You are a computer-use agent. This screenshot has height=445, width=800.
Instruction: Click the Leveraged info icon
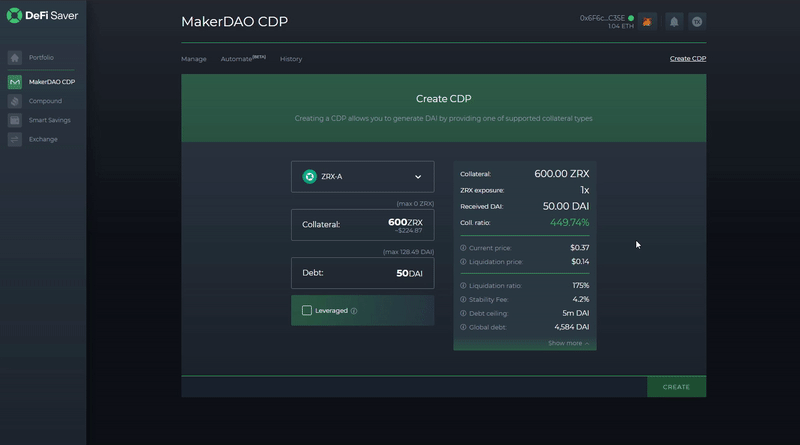click(x=354, y=311)
